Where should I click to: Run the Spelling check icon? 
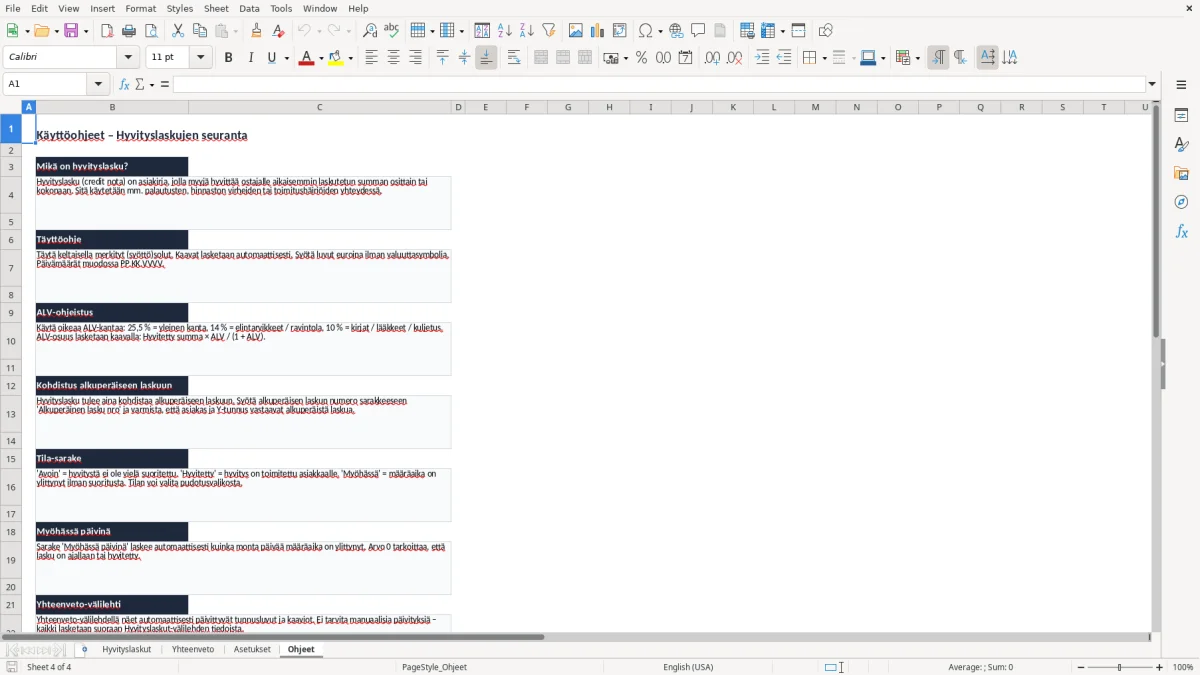[x=392, y=31]
